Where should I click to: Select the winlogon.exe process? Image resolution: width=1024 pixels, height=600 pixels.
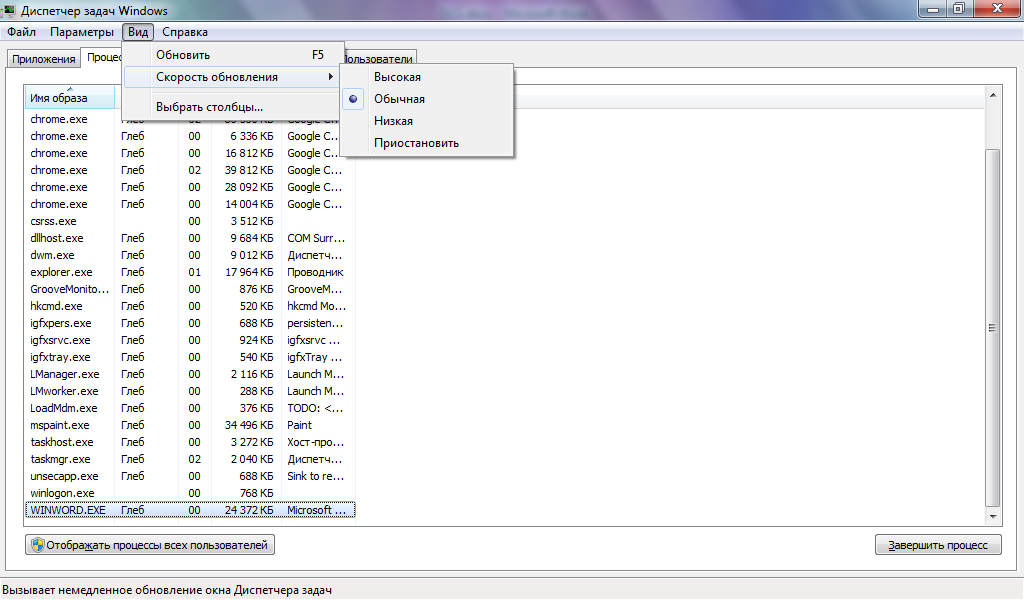pyautogui.click(x=190, y=493)
